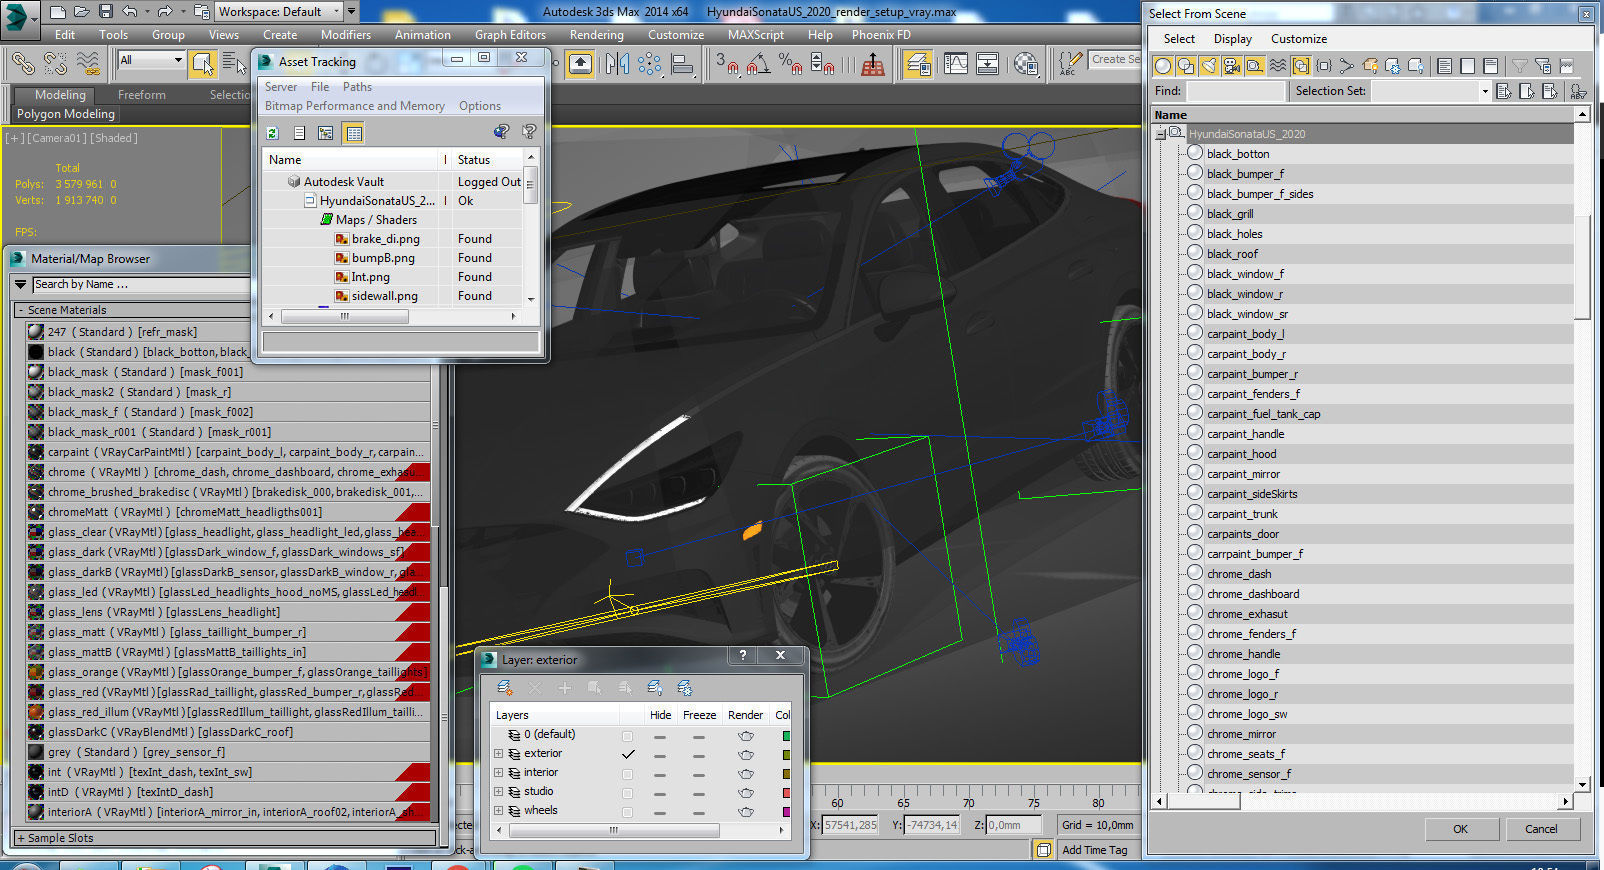Open Curve Editor from main toolbar
The height and width of the screenshot is (870, 1604).
pos(956,64)
